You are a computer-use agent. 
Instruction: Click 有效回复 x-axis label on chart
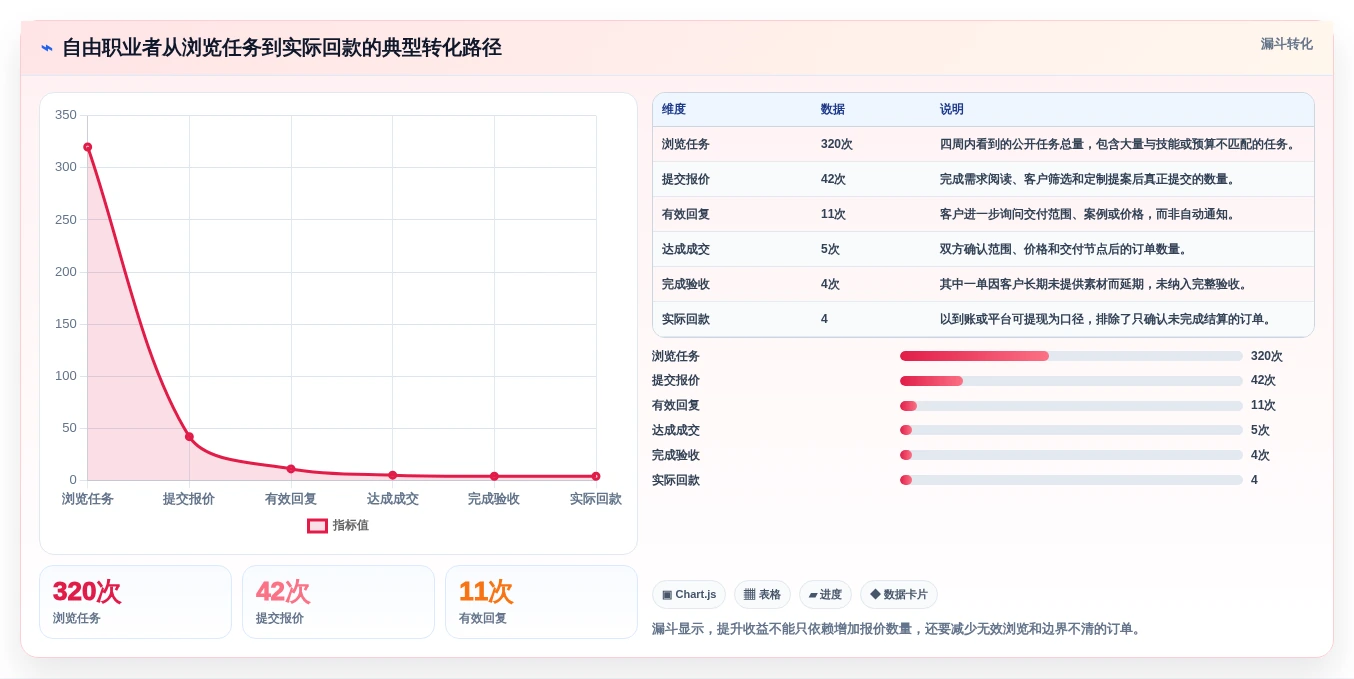[291, 499]
